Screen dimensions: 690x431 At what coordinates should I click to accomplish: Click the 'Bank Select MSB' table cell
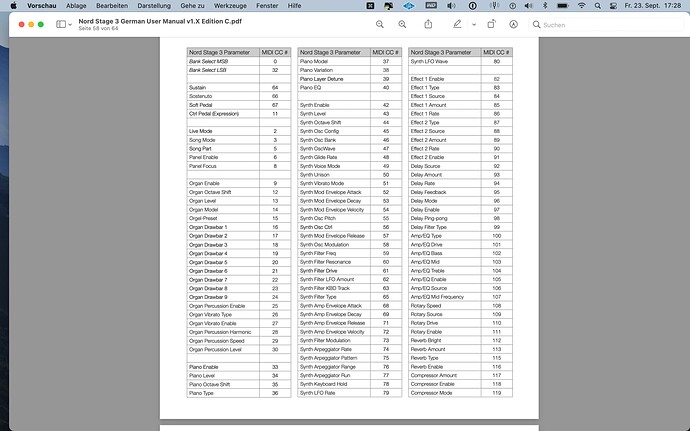[223, 62]
